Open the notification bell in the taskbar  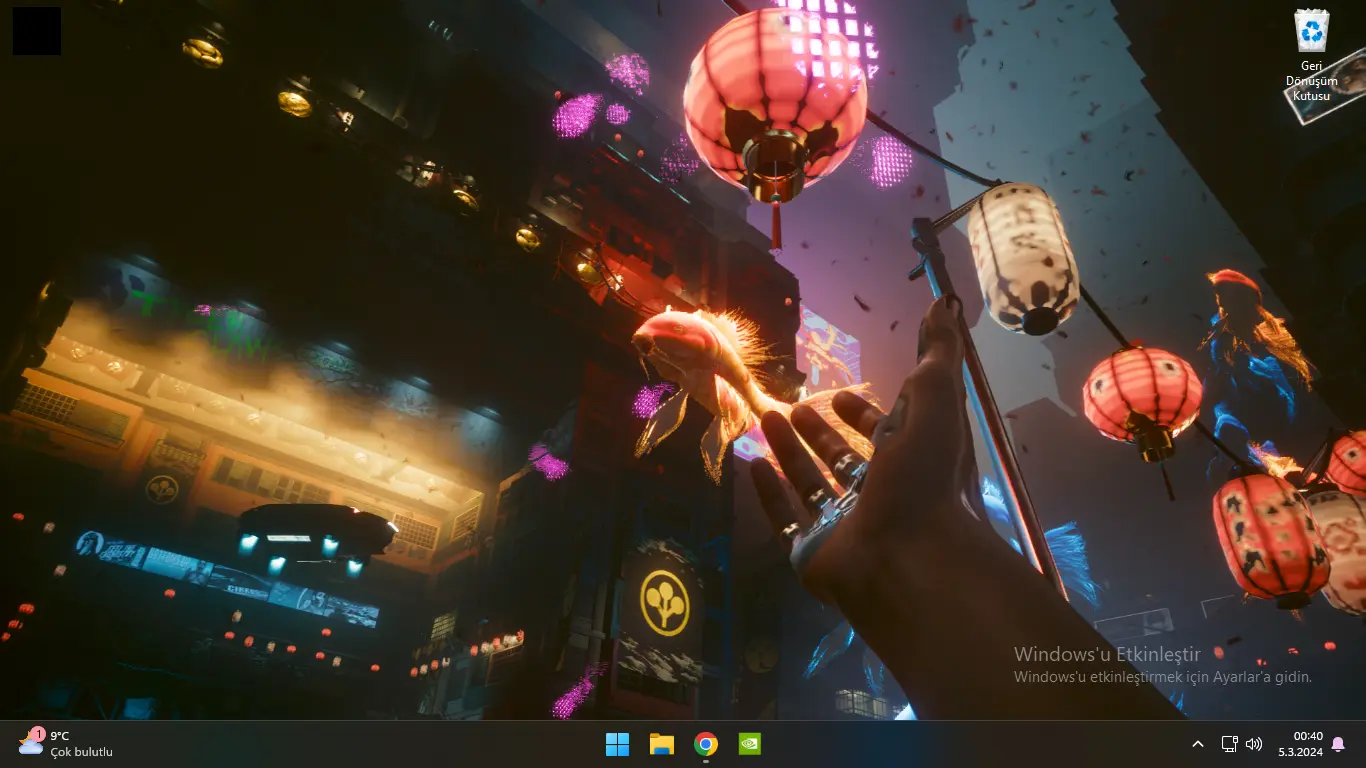pyautogui.click(x=1338, y=744)
